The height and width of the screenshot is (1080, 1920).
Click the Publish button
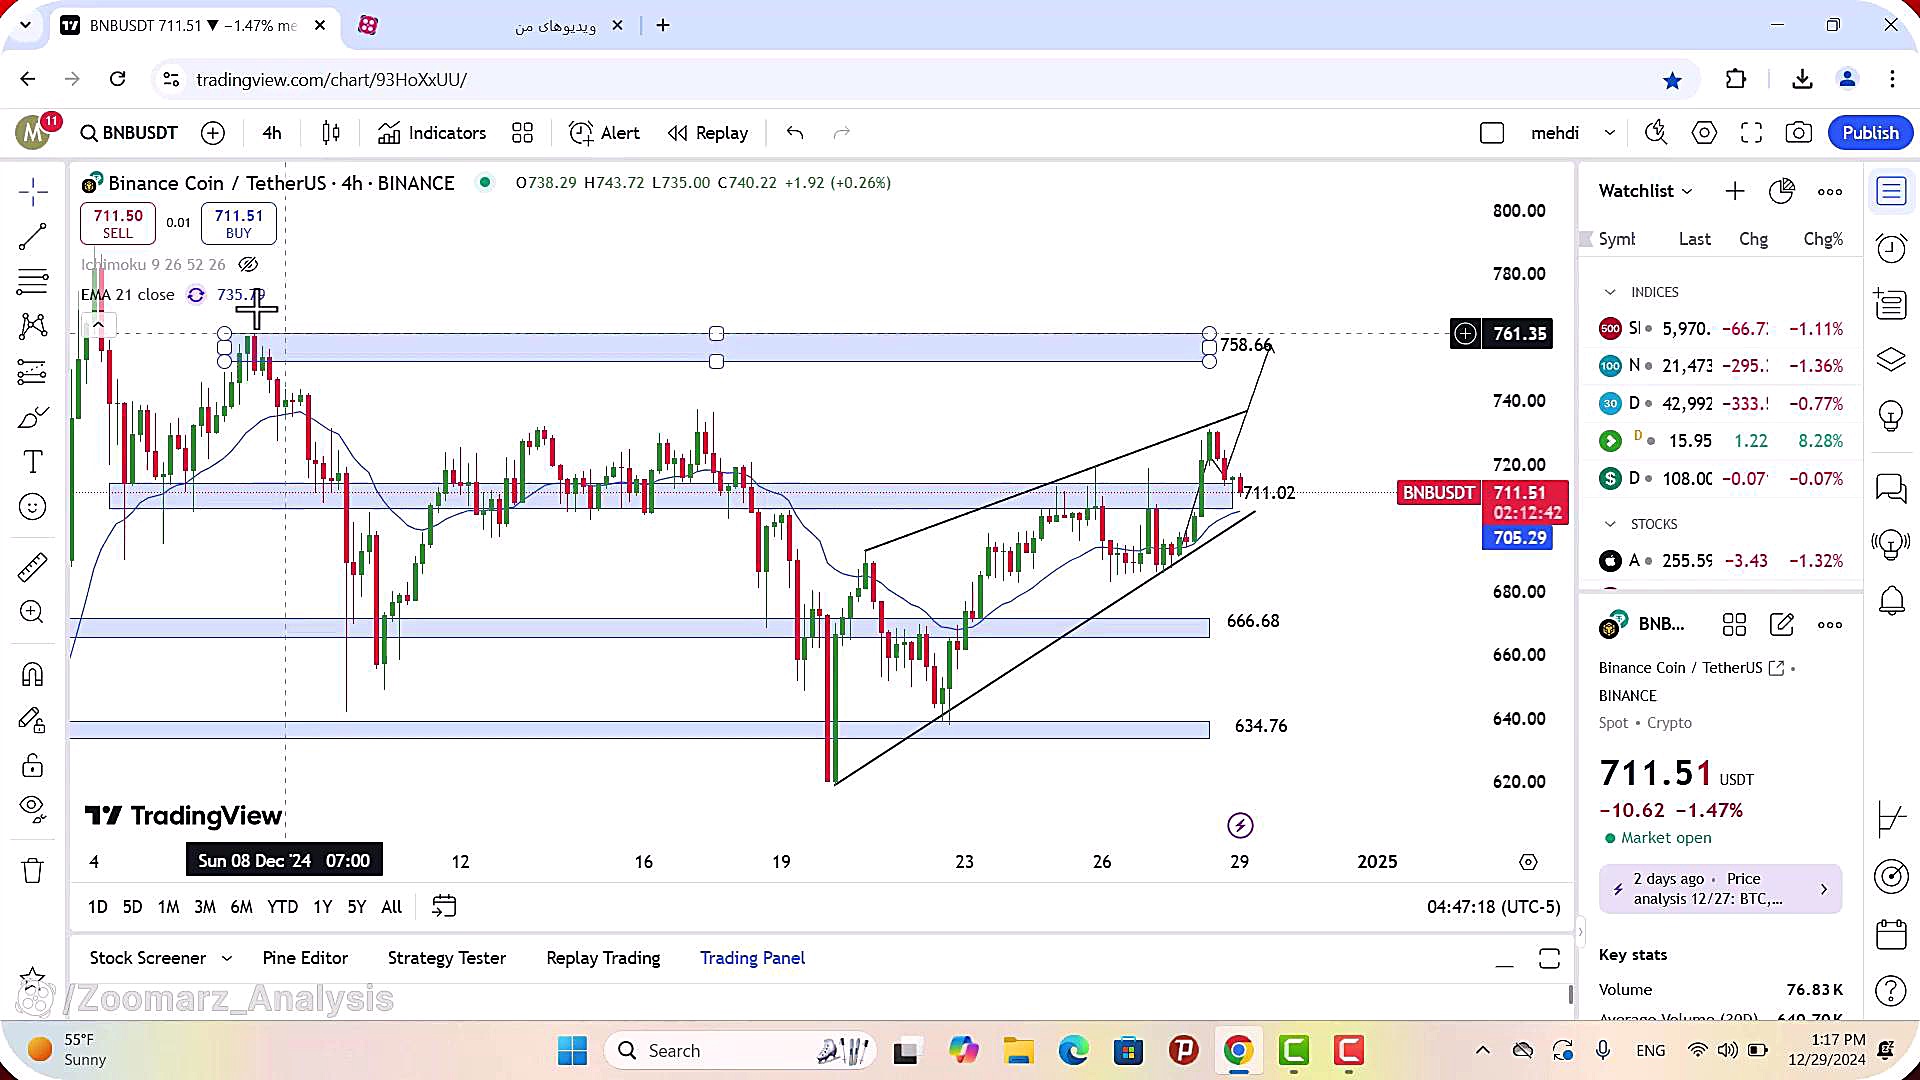coord(1870,133)
